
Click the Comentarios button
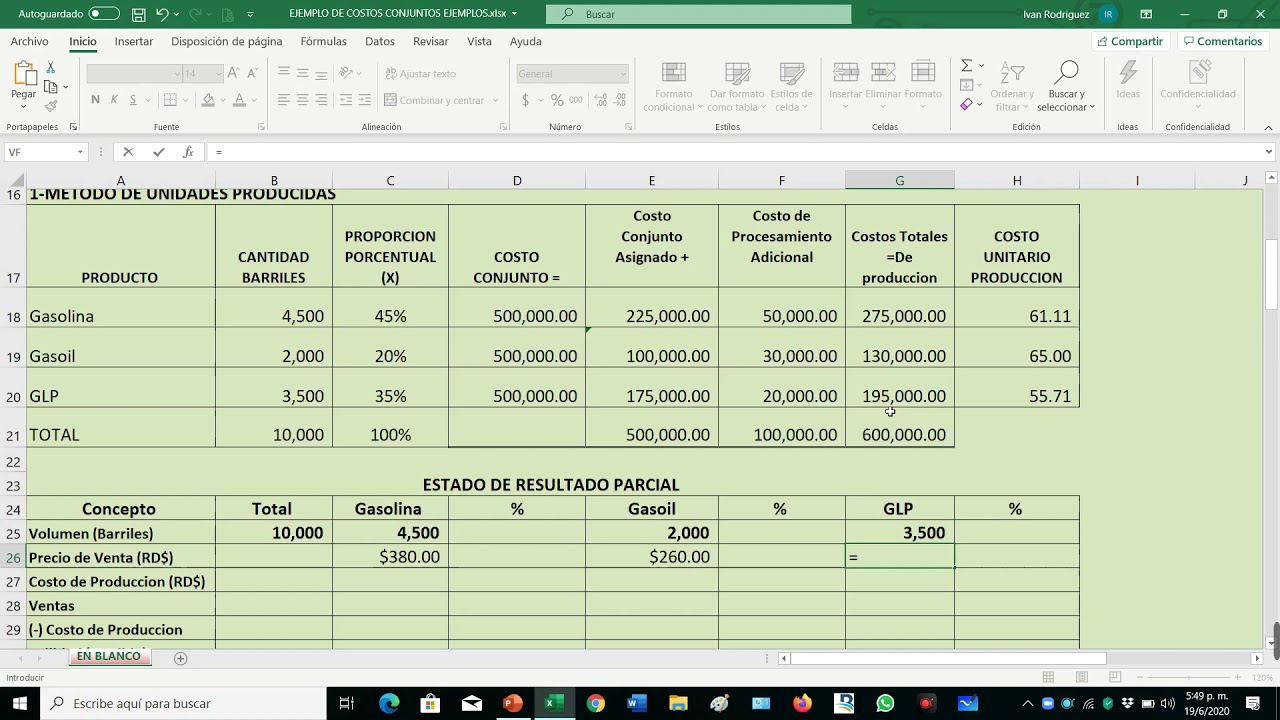point(1222,41)
